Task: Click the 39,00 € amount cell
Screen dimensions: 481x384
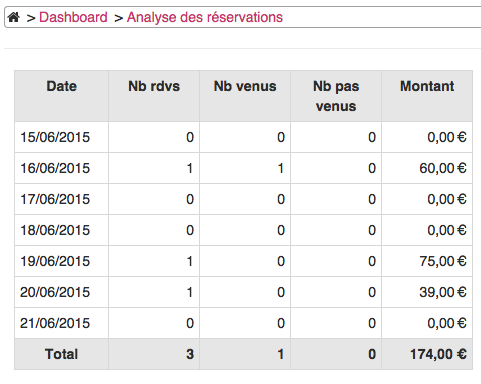Action: 427,292
